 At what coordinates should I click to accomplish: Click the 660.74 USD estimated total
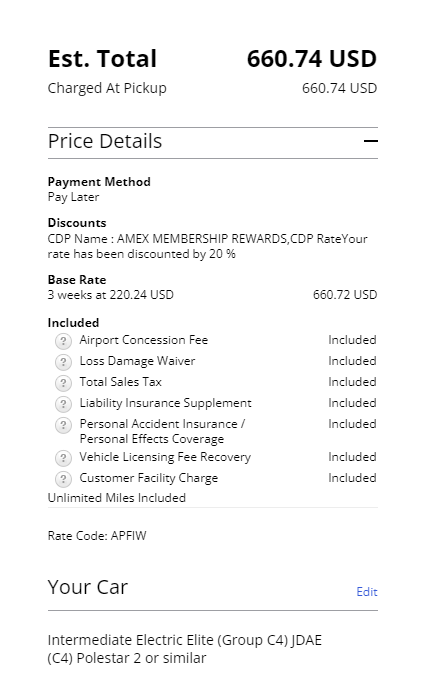pyautogui.click(x=312, y=58)
